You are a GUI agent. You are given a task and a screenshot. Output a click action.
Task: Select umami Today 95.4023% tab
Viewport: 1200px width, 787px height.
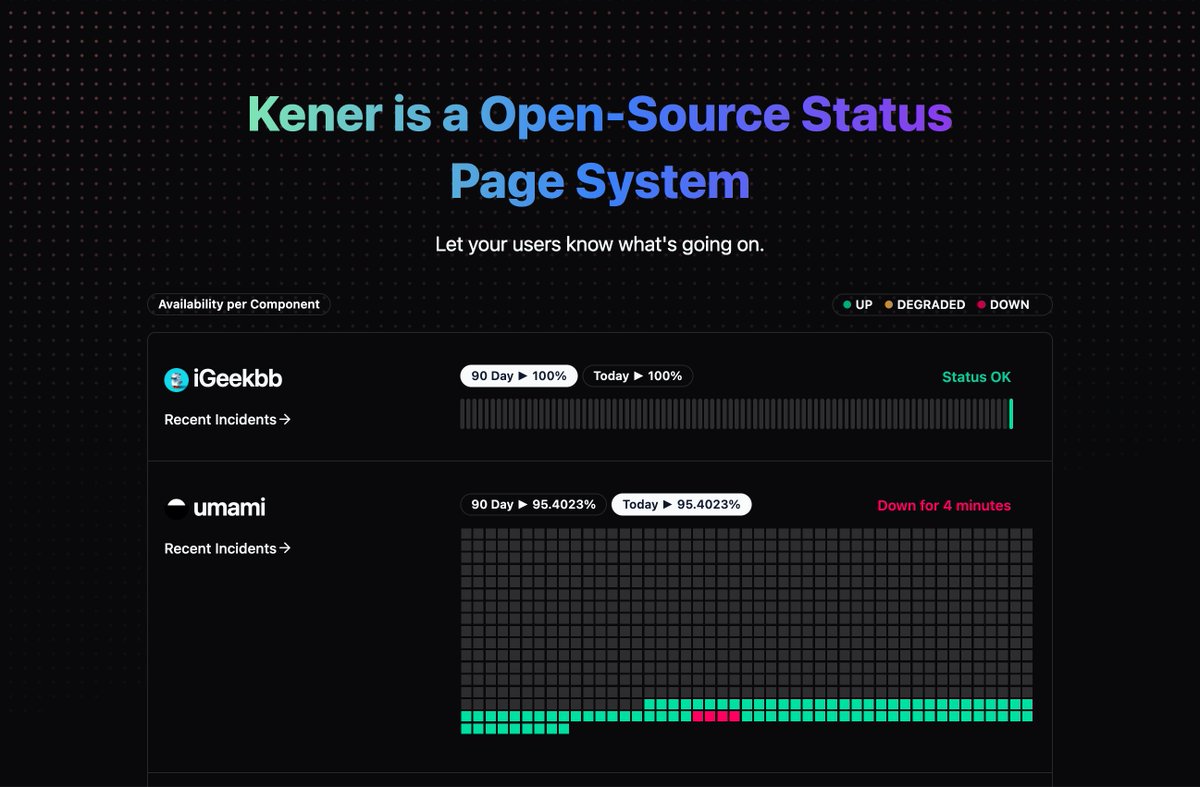(x=682, y=504)
